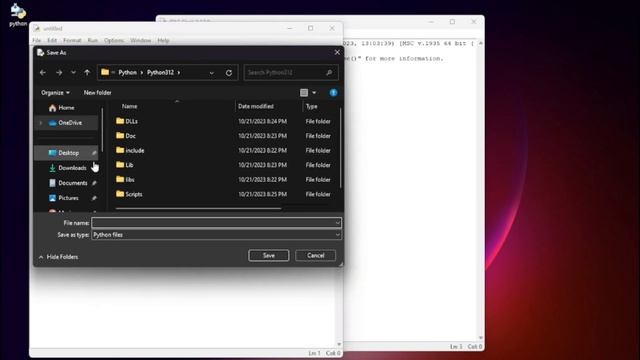Click the folder icon in address bar
This screenshot has height=360, width=640.
pyautogui.click(x=105, y=72)
